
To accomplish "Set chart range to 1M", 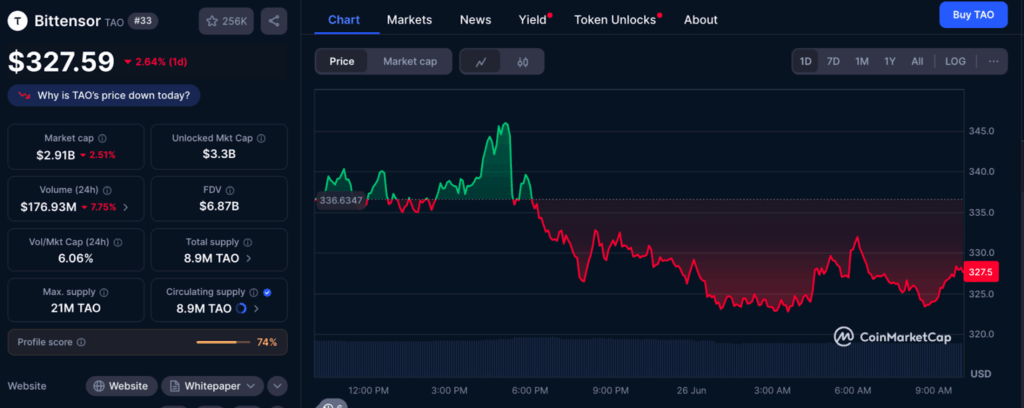I will point(862,61).
